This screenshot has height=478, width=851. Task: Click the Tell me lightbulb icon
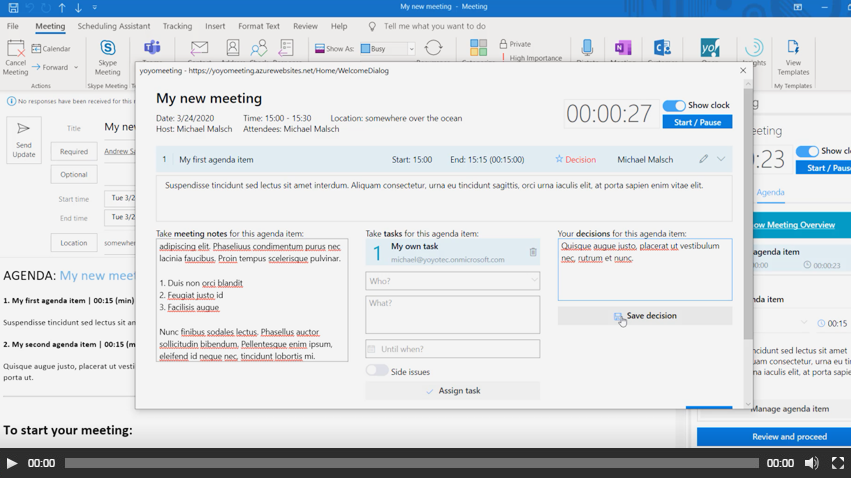[372, 26]
